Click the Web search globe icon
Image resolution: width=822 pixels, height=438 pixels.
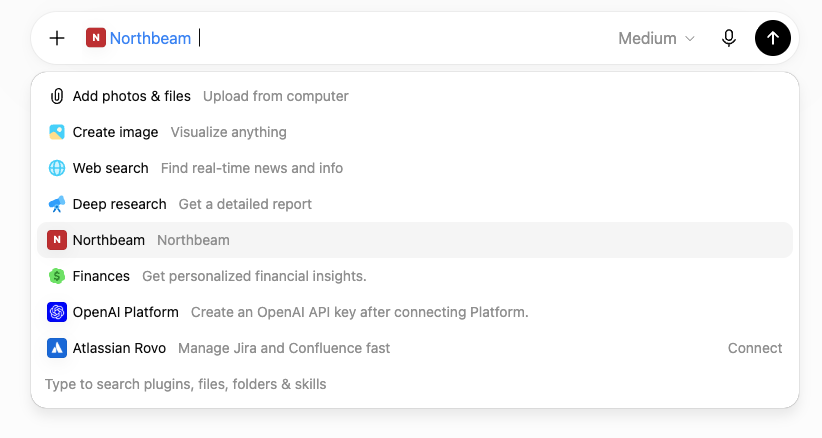(57, 168)
